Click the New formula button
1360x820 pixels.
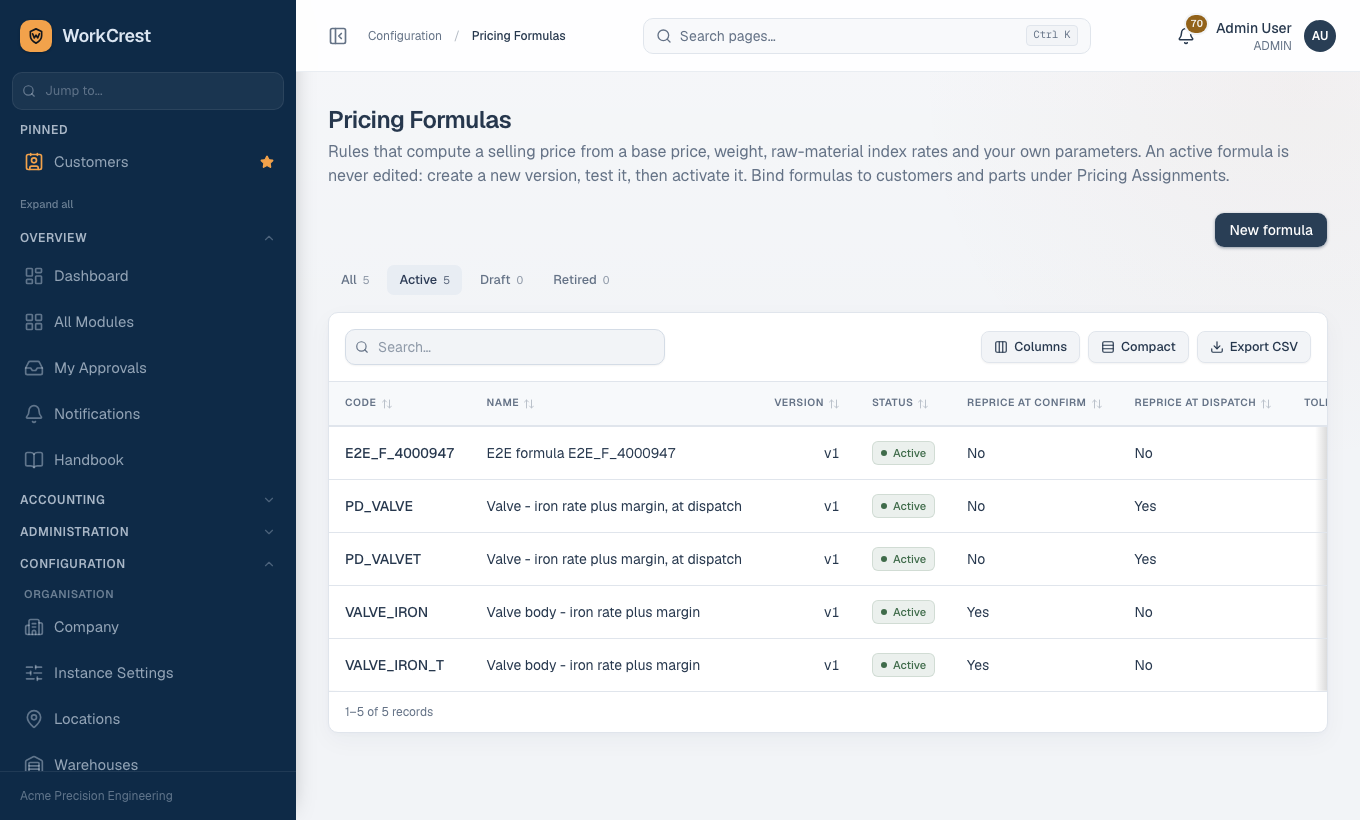[1271, 230]
